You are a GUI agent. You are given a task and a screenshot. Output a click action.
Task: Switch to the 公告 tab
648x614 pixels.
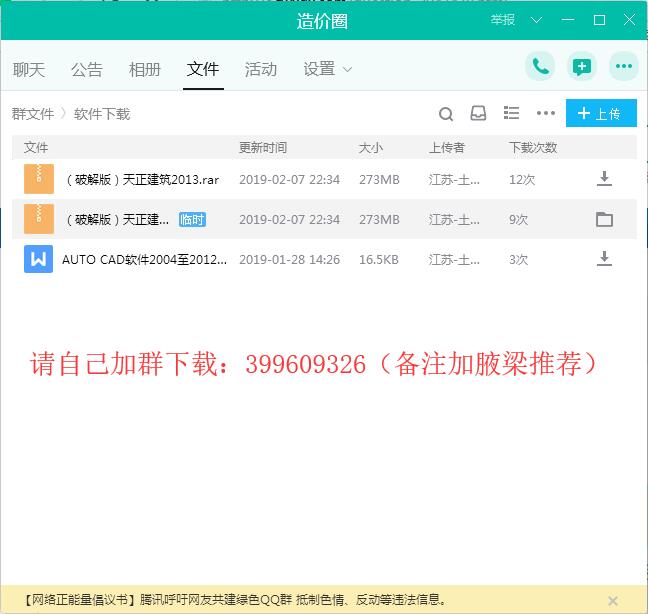(86, 69)
